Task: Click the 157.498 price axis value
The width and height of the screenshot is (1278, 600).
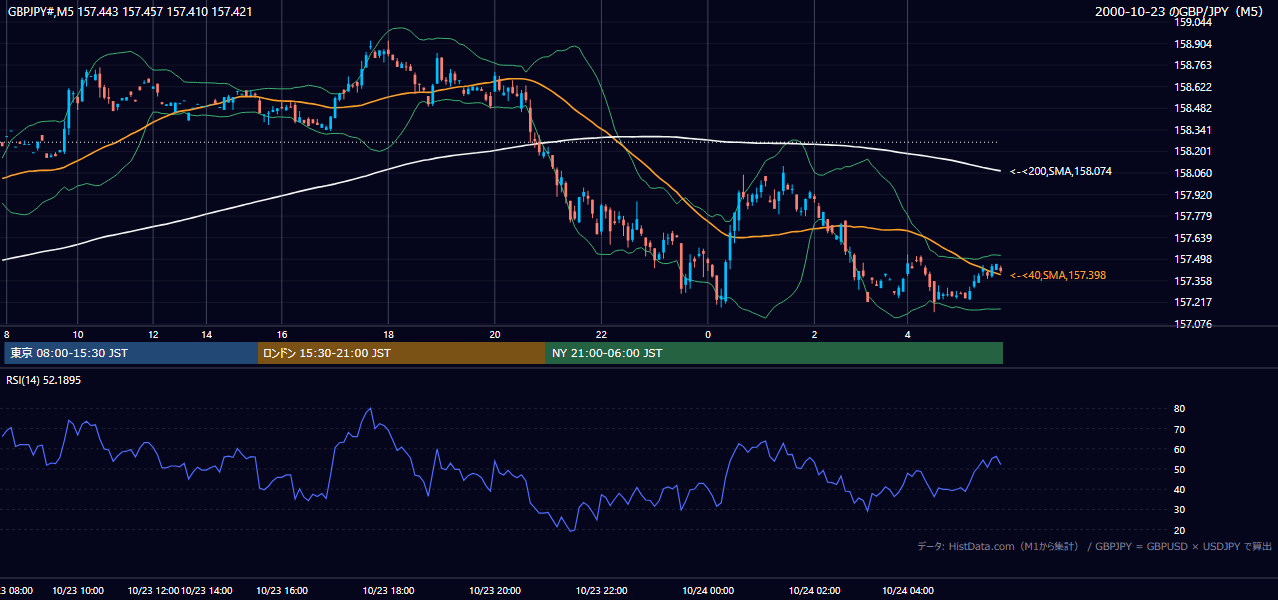Action: point(1192,259)
